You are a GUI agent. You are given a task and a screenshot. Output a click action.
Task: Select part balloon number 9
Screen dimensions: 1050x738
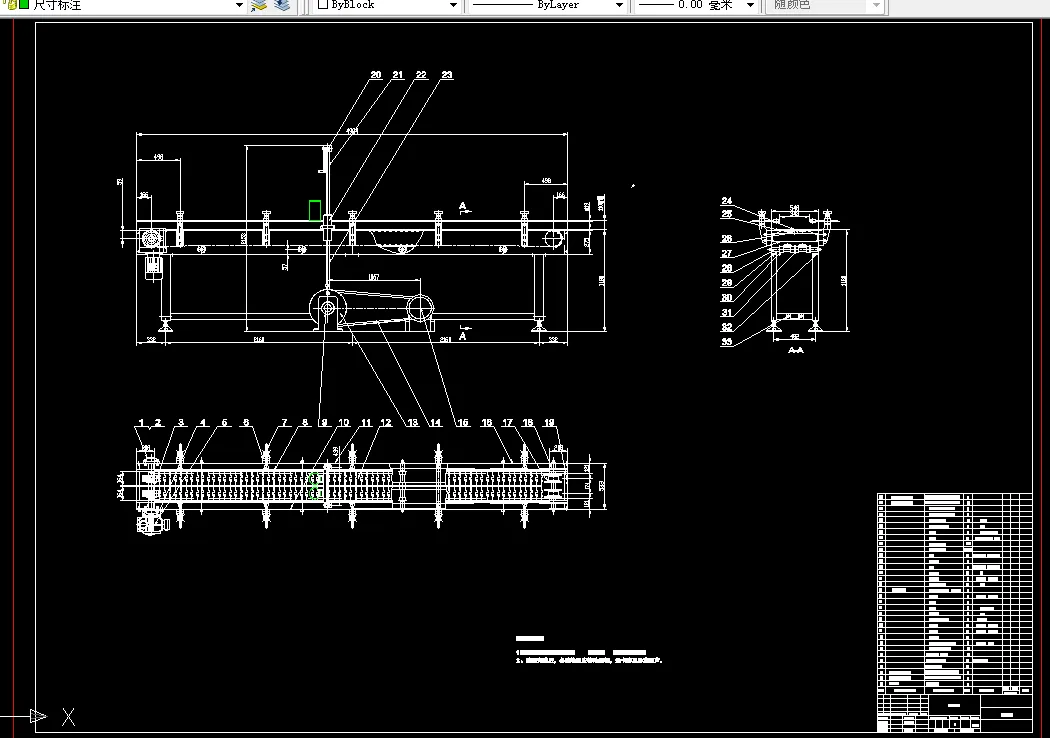[x=323, y=423]
